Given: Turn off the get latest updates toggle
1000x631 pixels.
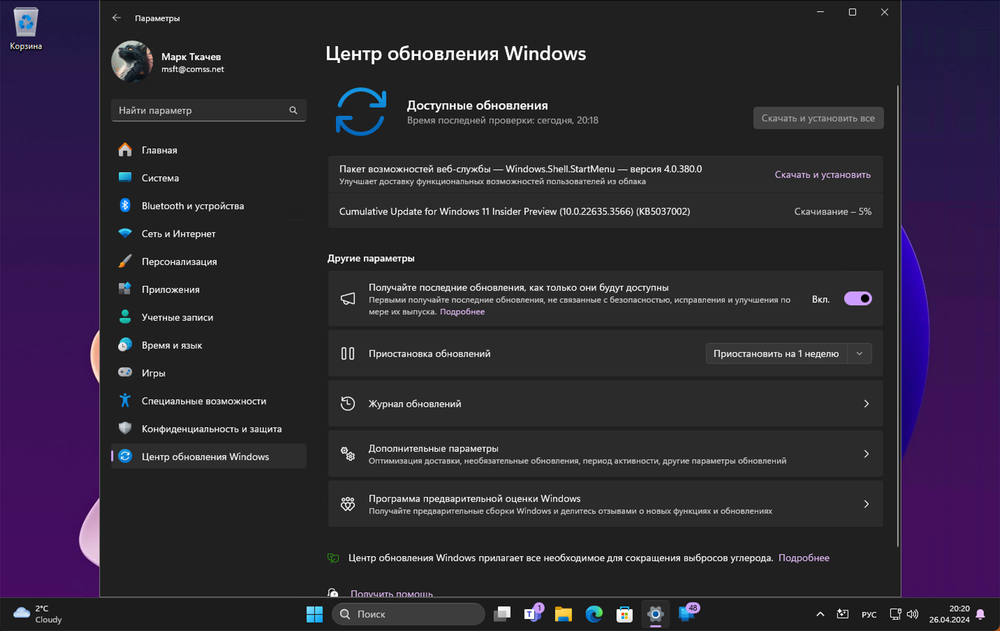Looking at the screenshot, I should click(857, 299).
